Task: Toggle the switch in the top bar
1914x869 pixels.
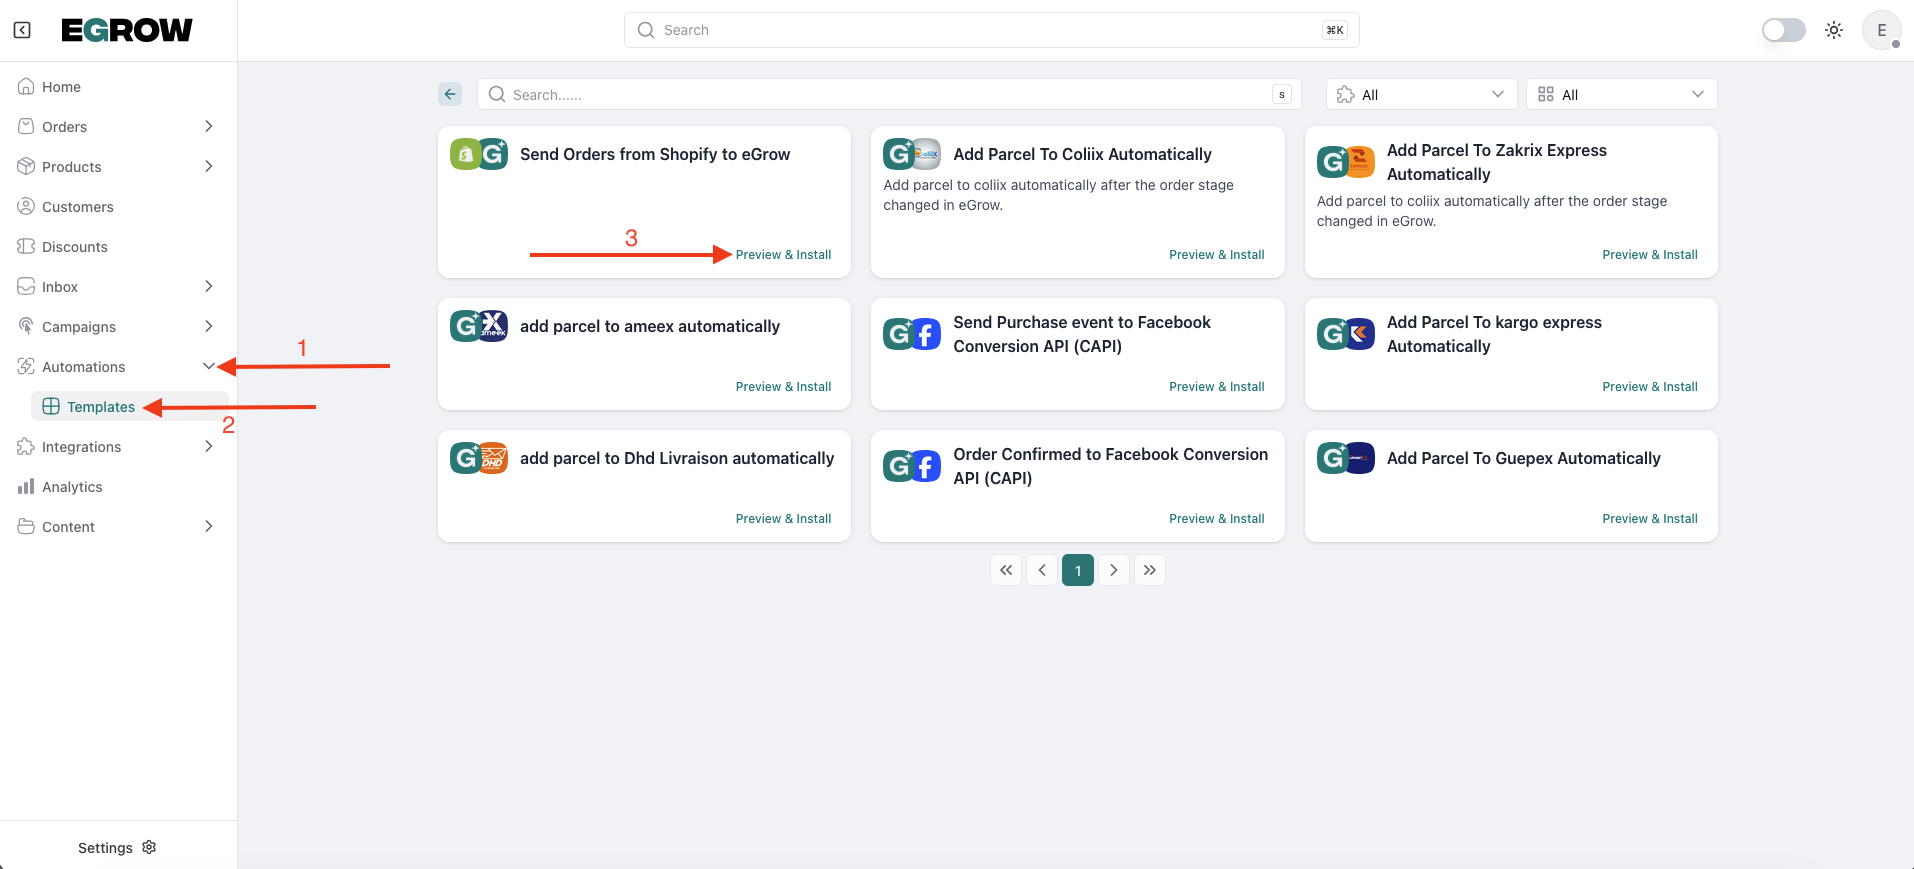Action: (x=1783, y=30)
